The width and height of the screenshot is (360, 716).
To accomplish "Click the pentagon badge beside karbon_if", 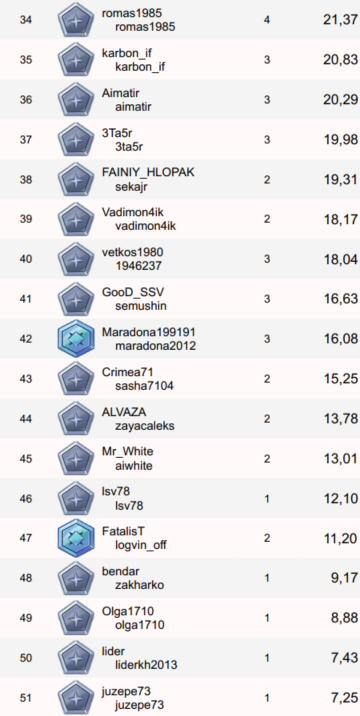I will point(76,60).
